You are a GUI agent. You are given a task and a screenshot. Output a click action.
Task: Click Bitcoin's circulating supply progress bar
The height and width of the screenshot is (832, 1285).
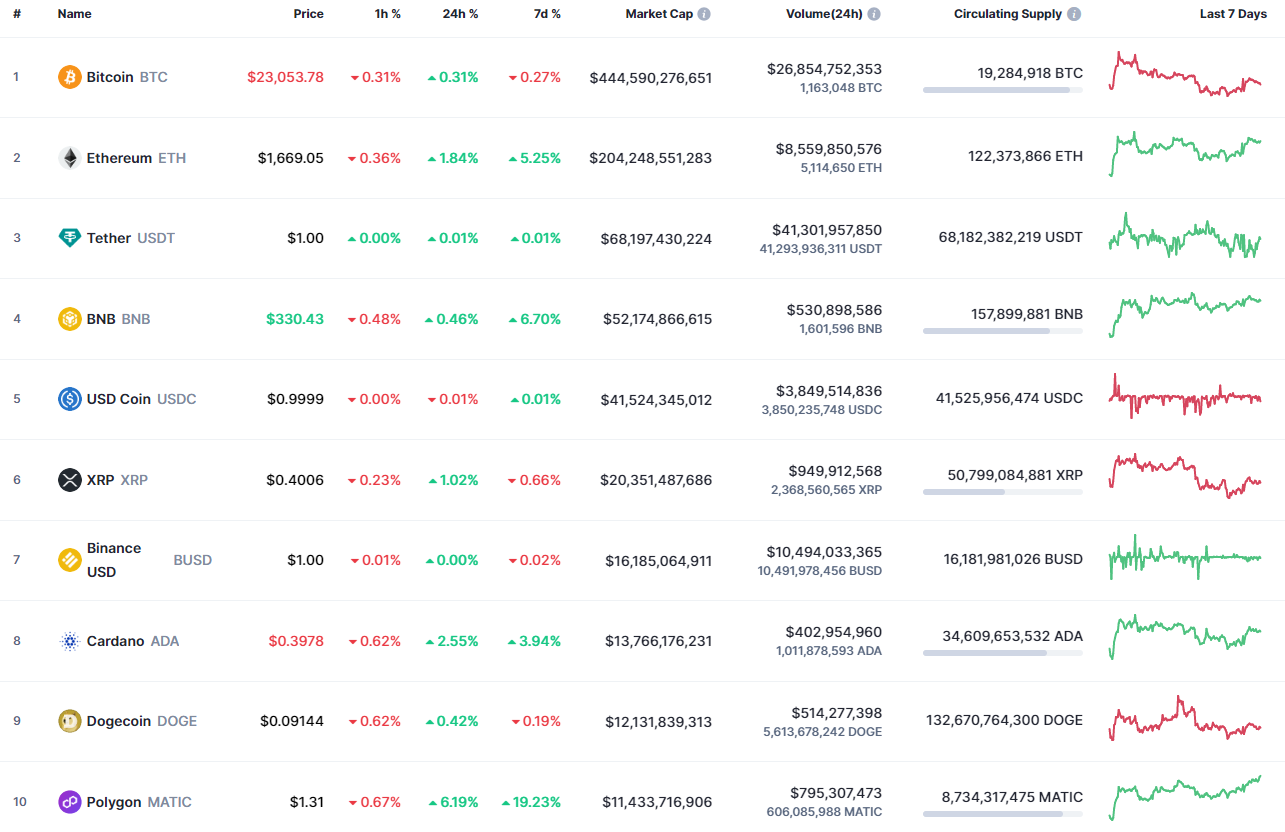tap(1002, 90)
